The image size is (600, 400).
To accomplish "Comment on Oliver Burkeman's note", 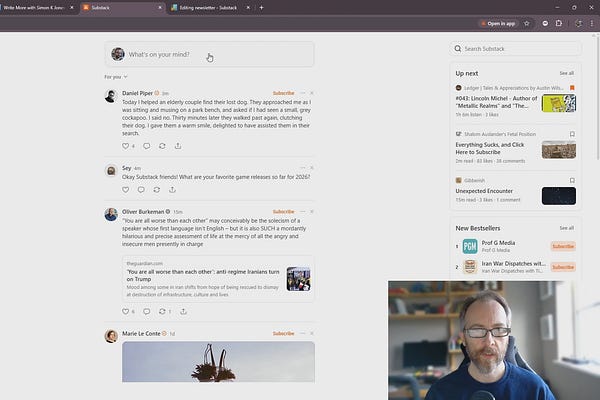I will (x=147, y=311).
